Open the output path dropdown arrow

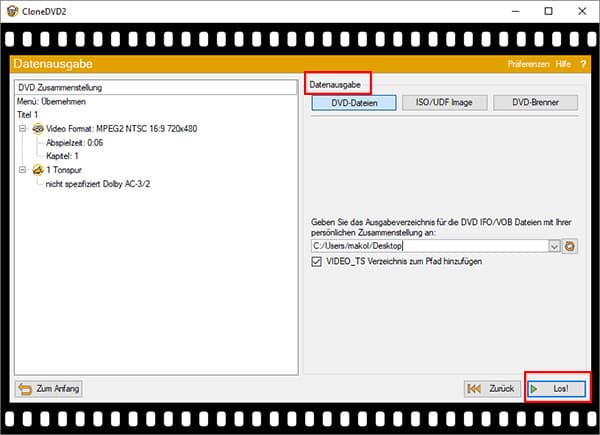point(554,246)
